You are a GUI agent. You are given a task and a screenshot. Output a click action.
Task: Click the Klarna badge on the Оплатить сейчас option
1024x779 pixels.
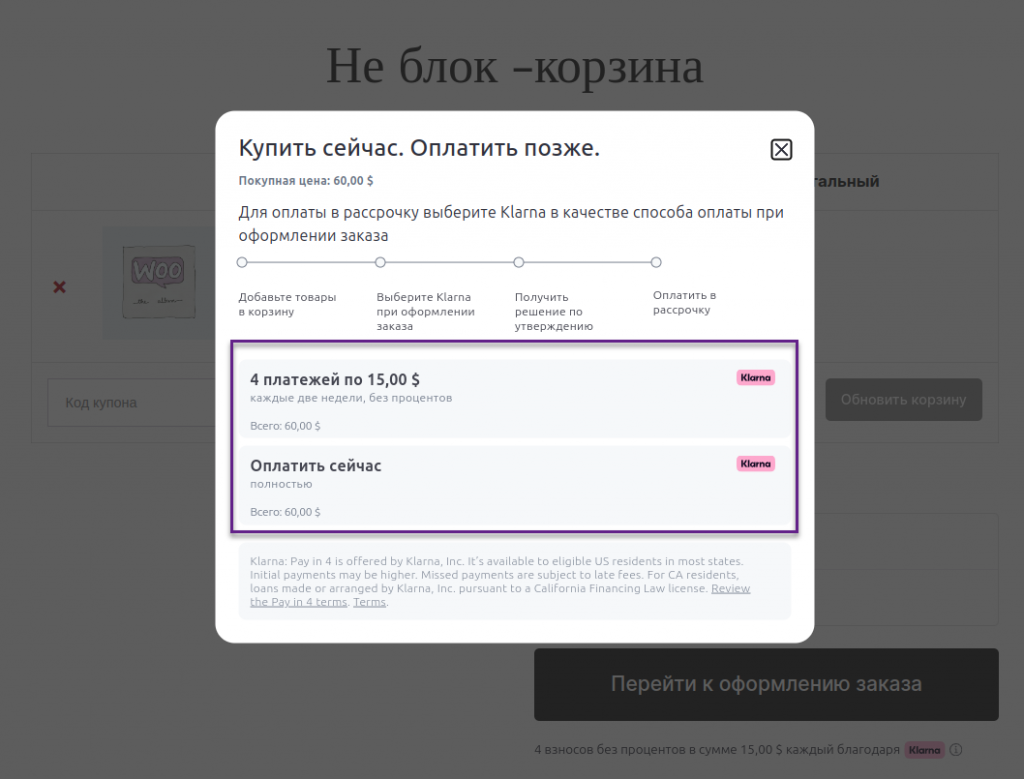click(755, 463)
